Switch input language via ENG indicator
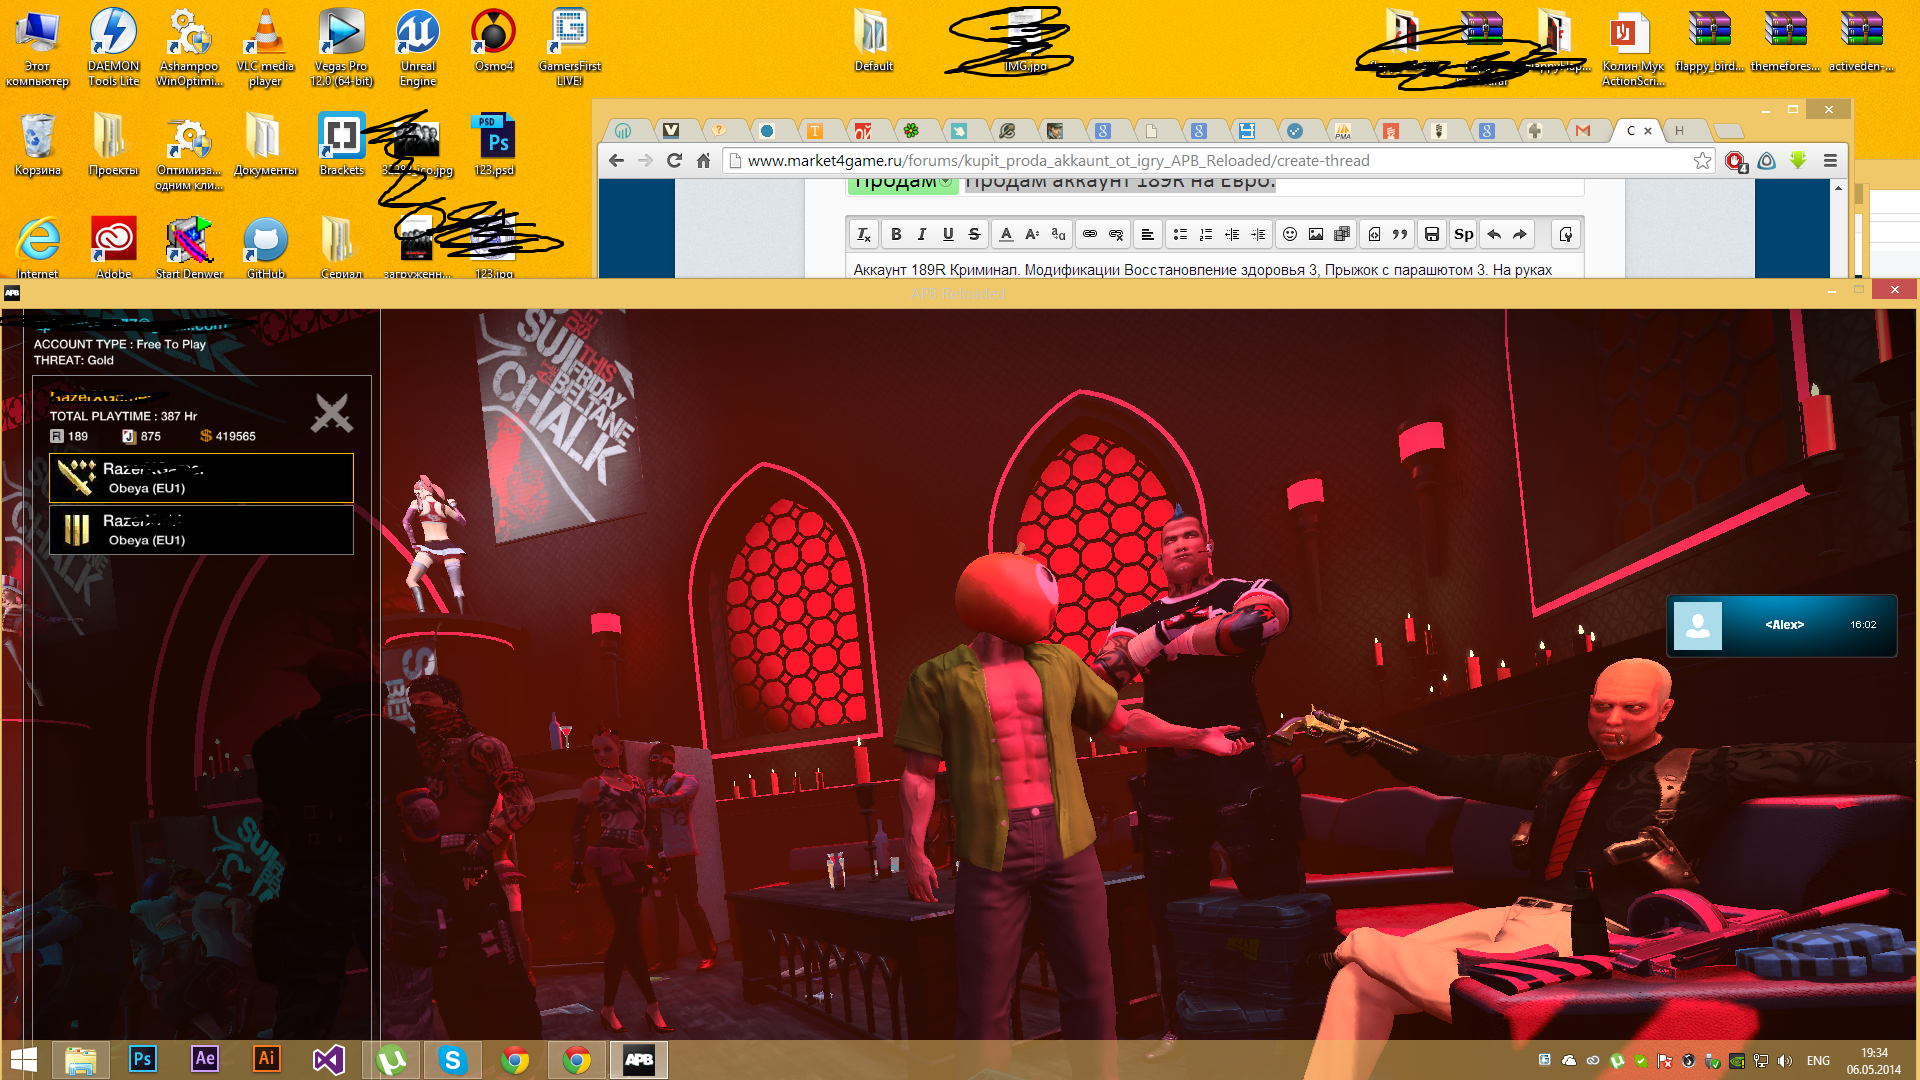 [1819, 1061]
